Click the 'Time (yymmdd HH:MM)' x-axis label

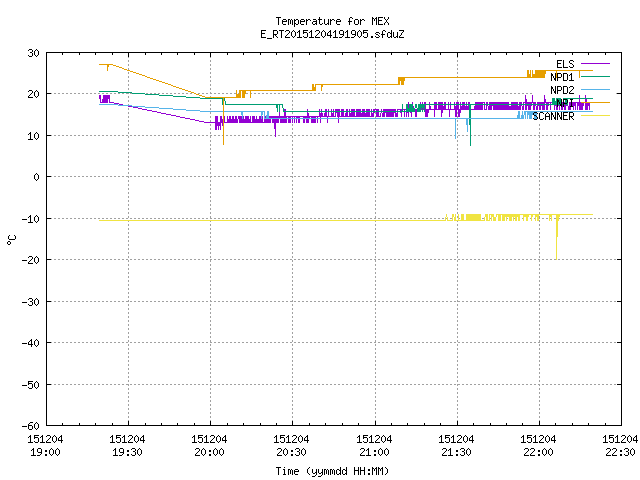tap(332, 471)
